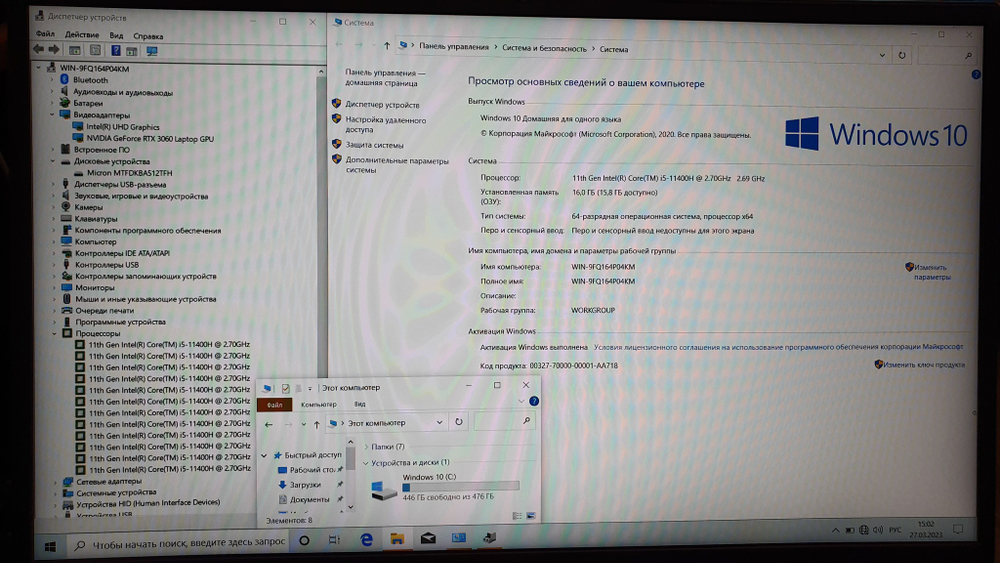Open Диспетчер устройств link in System panel
The width and height of the screenshot is (1000, 563).
tap(382, 105)
